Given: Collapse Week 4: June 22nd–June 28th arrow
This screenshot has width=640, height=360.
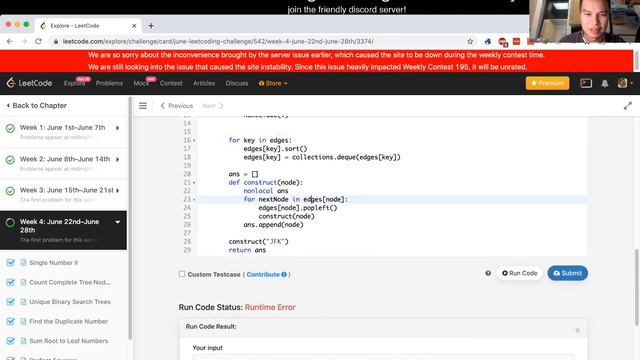Looking at the screenshot, I should click(118, 222).
